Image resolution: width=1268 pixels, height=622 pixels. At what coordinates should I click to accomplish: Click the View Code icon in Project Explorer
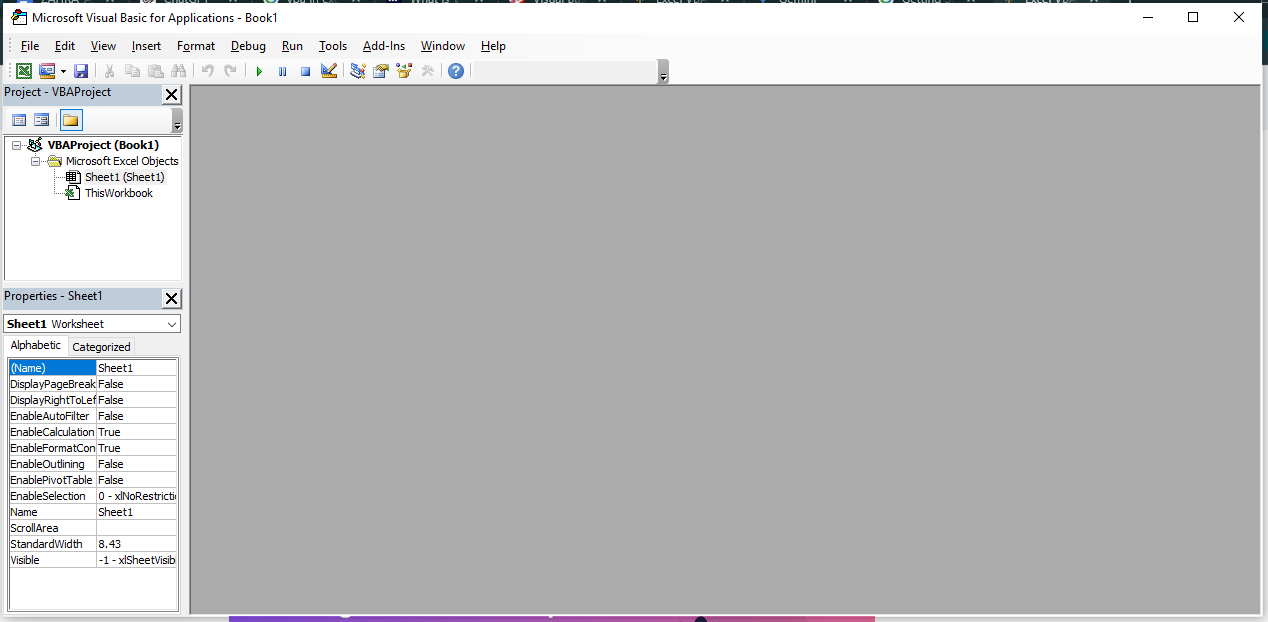(x=19, y=119)
